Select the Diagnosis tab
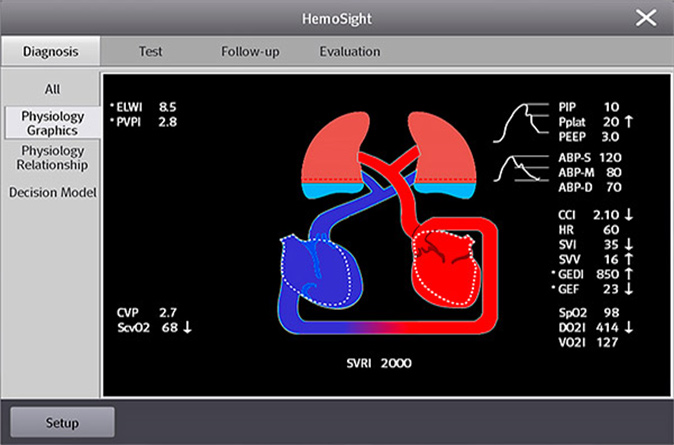The height and width of the screenshot is (445, 674). click(49, 51)
